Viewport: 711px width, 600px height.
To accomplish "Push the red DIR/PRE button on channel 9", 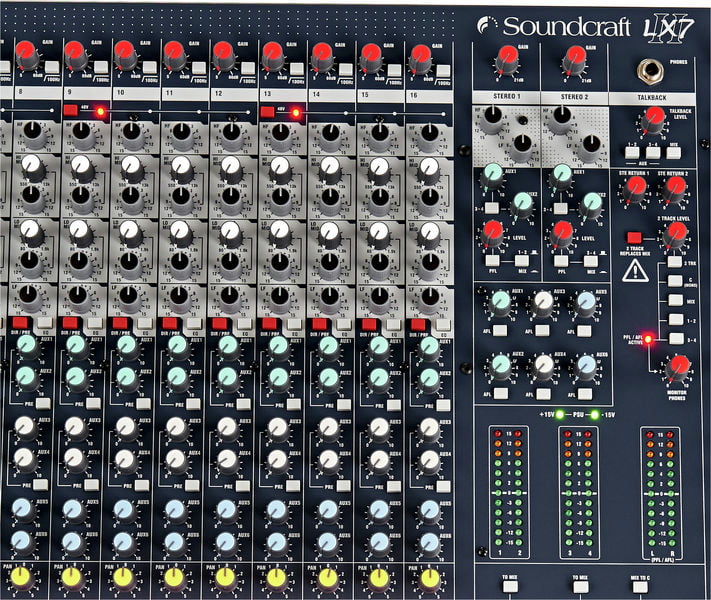I will click(70, 323).
